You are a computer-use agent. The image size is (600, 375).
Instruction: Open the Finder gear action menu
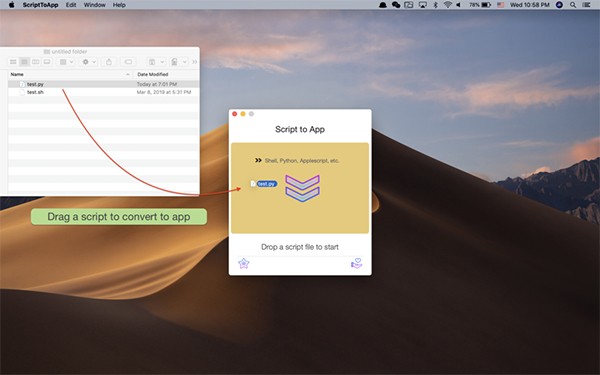click(x=89, y=62)
